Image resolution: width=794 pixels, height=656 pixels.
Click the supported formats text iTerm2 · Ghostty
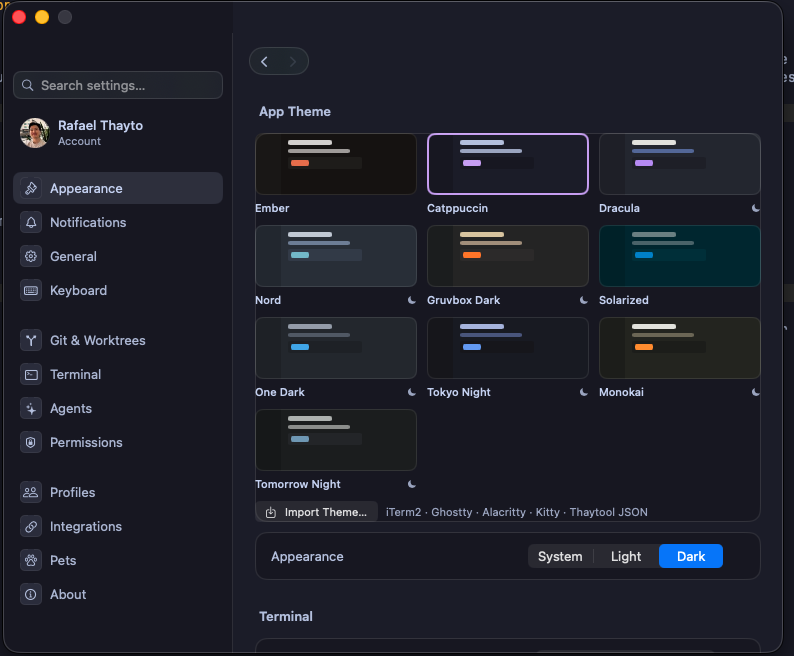point(517,512)
